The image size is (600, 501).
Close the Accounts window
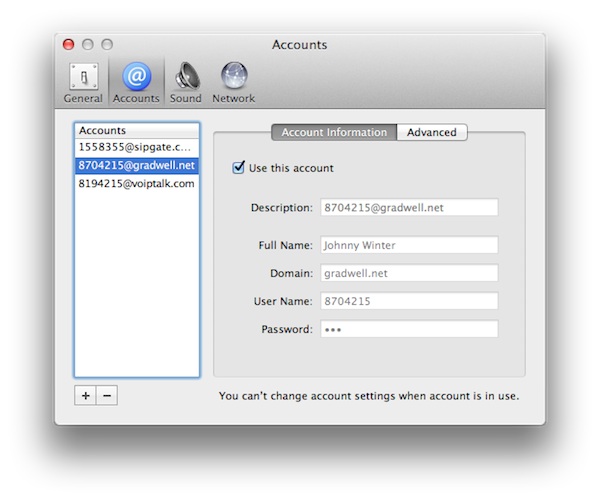click(x=68, y=44)
